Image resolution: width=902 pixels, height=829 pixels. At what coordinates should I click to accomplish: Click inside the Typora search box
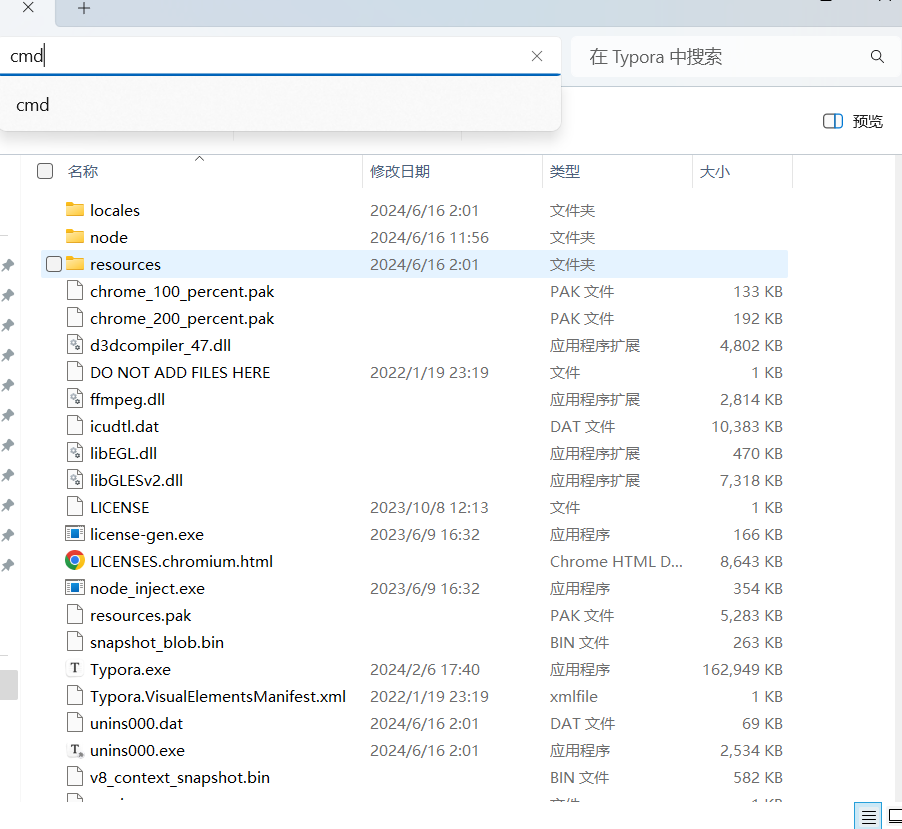pyautogui.click(x=720, y=57)
